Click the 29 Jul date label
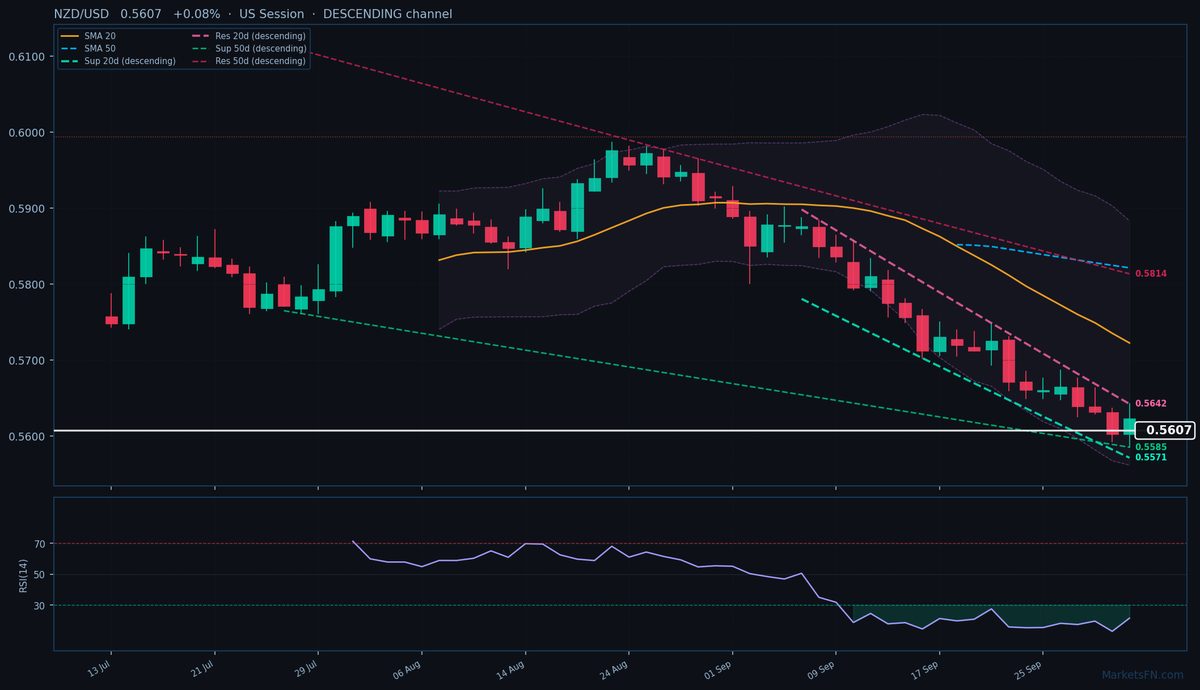This screenshot has width=1200, height=690. pyautogui.click(x=306, y=668)
